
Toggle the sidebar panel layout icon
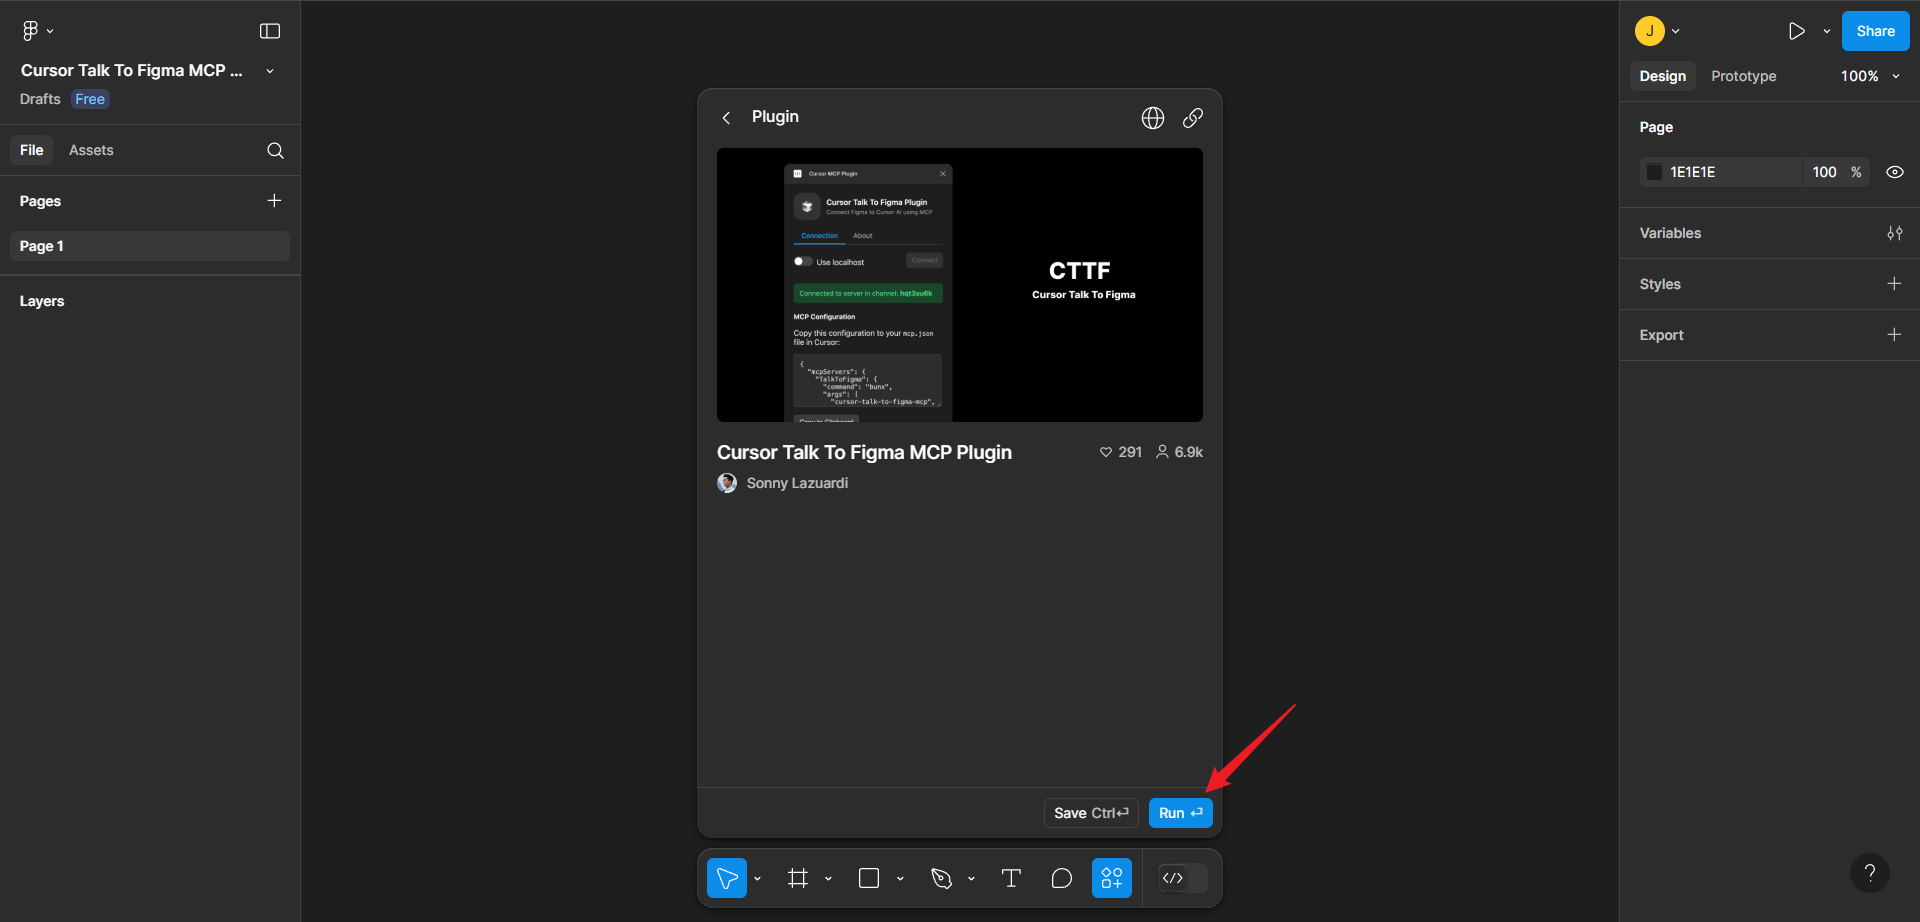pyautogui.click(x=270, y=31)
